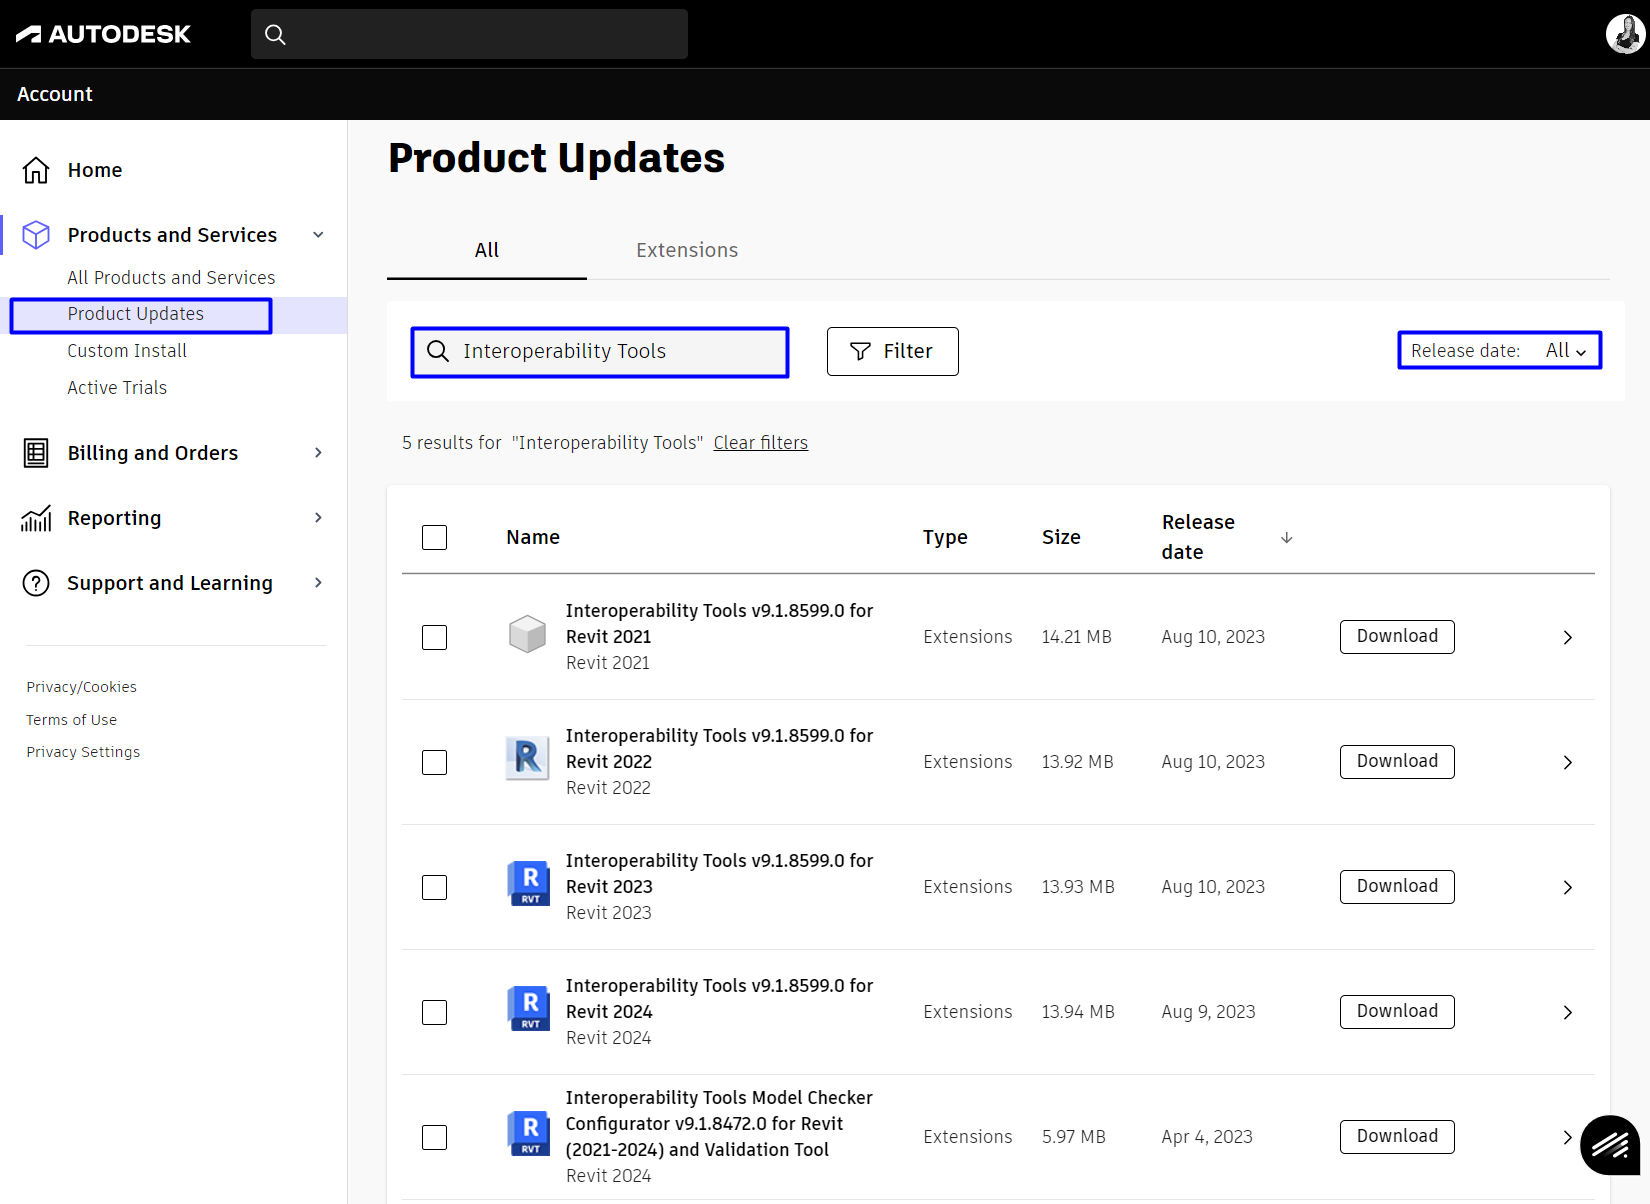Open the Privacy Settings link
This screenshot has width=1650, height=1204.
click(83, 752)
